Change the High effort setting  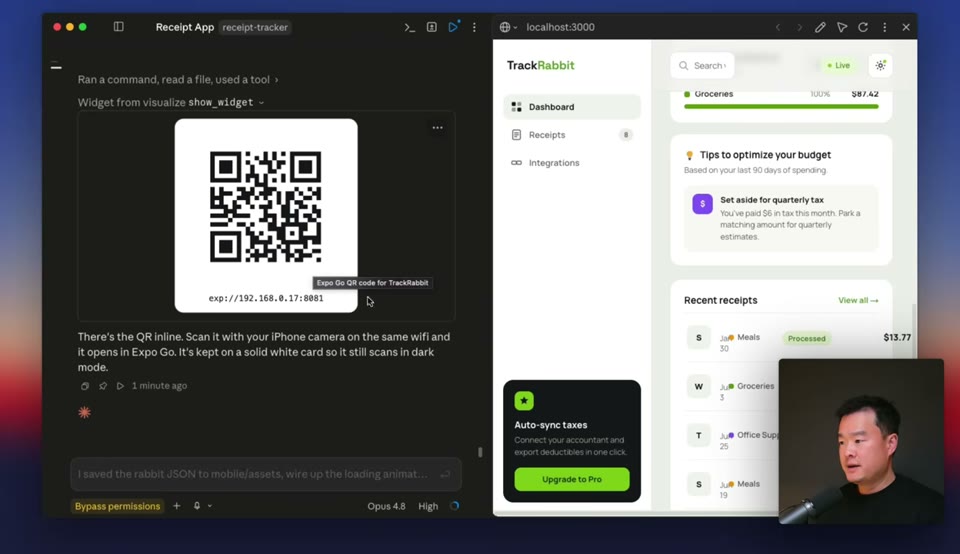click(428, 506)
